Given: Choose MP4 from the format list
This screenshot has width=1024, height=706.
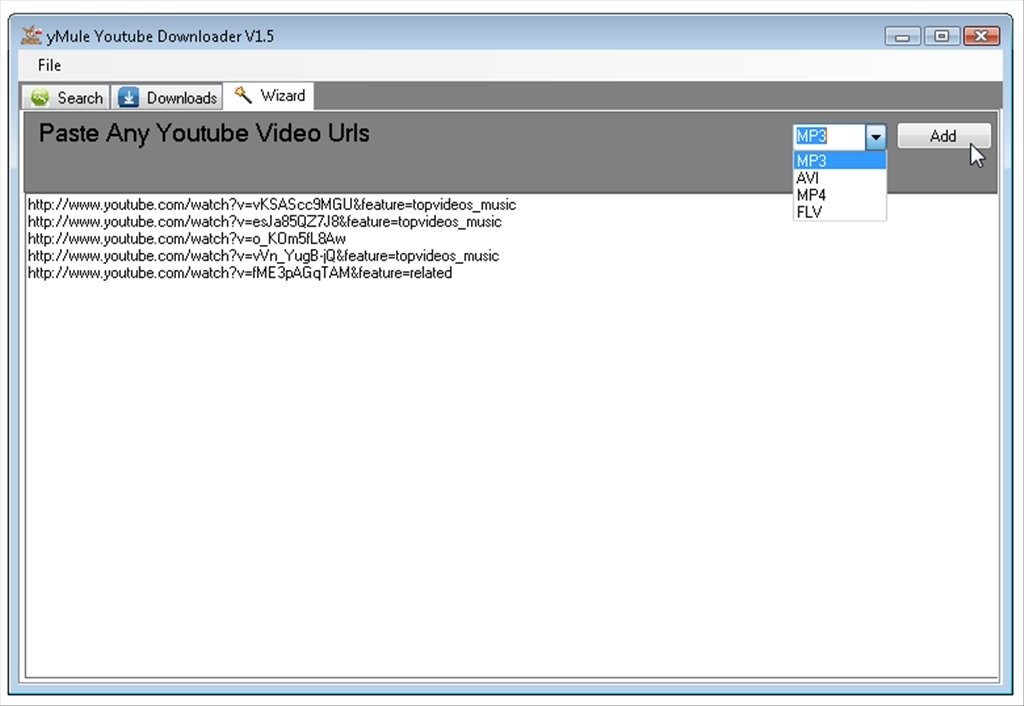Looking at the screenshot, I should click(839, 195).
